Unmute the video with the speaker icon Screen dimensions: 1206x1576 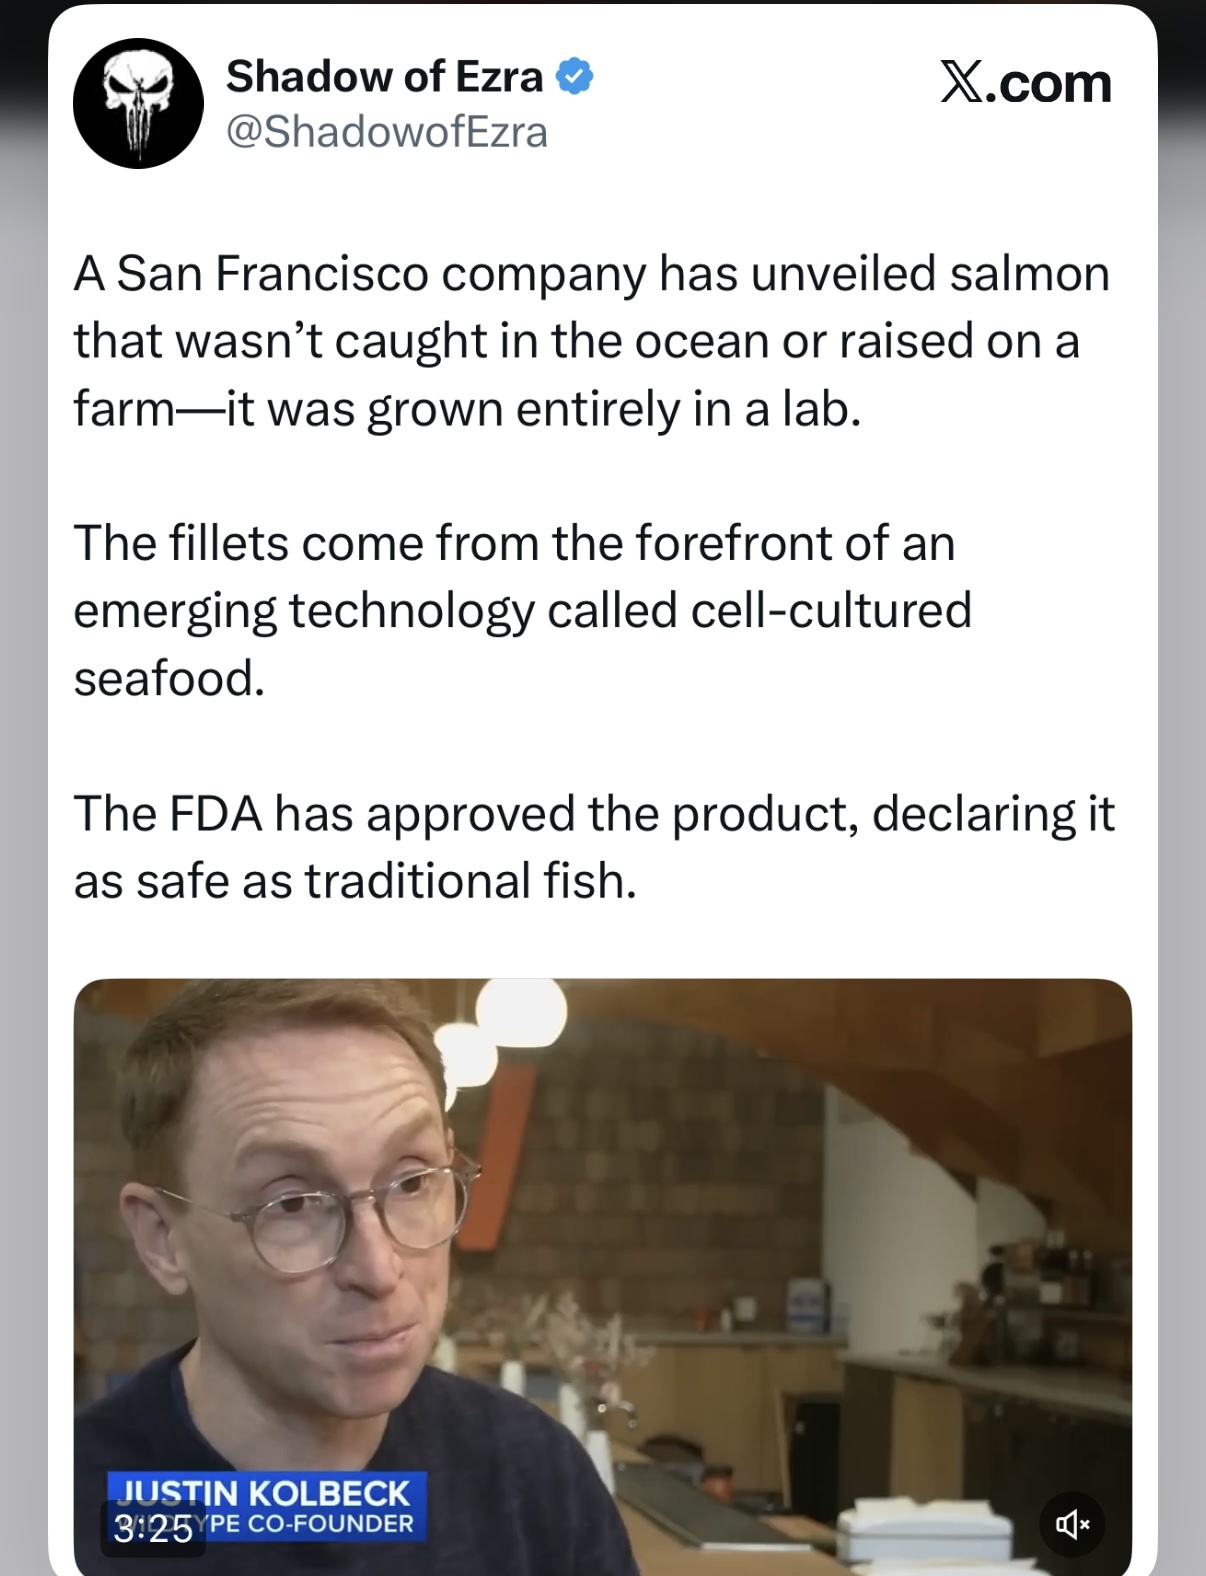point(1072,1524)
